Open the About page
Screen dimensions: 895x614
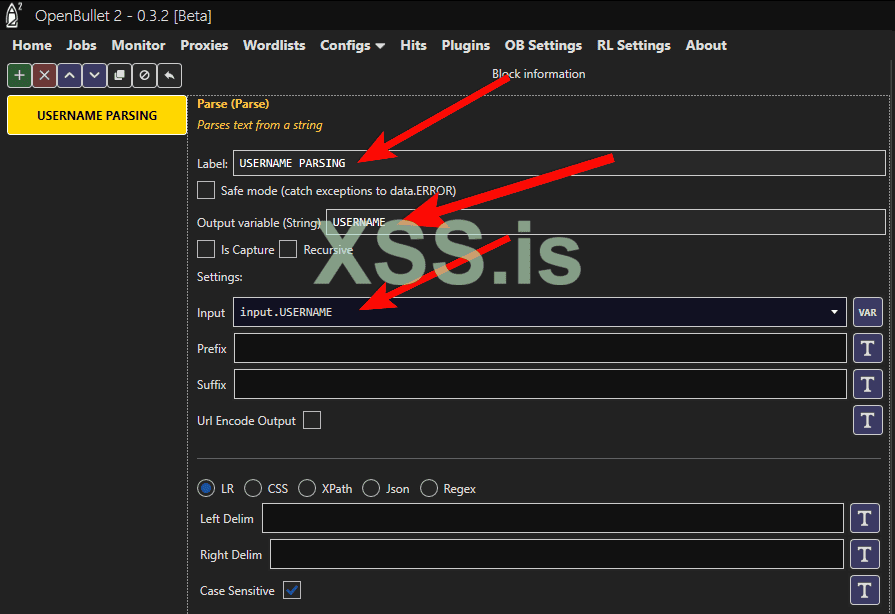[706, 46]
